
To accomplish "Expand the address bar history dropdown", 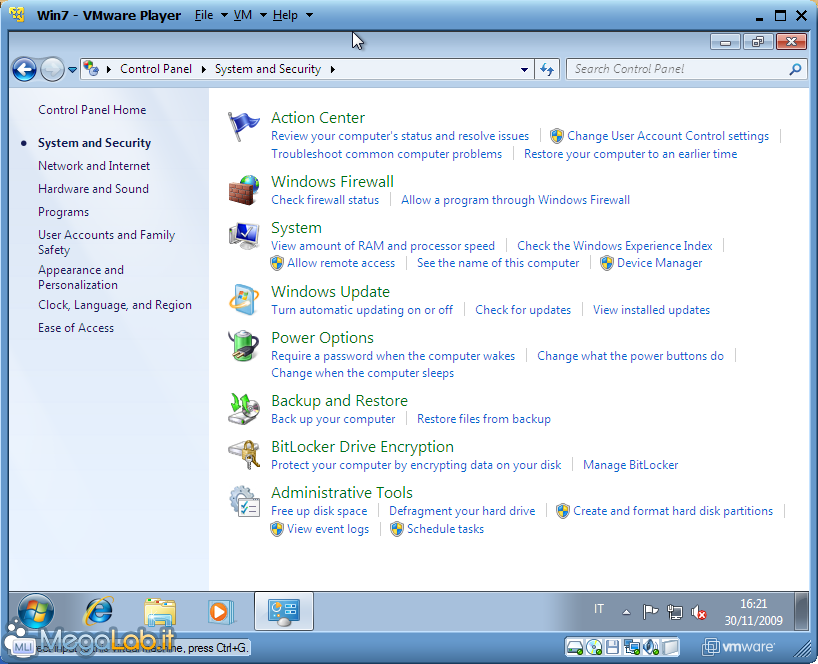I will tap(524, 69).
